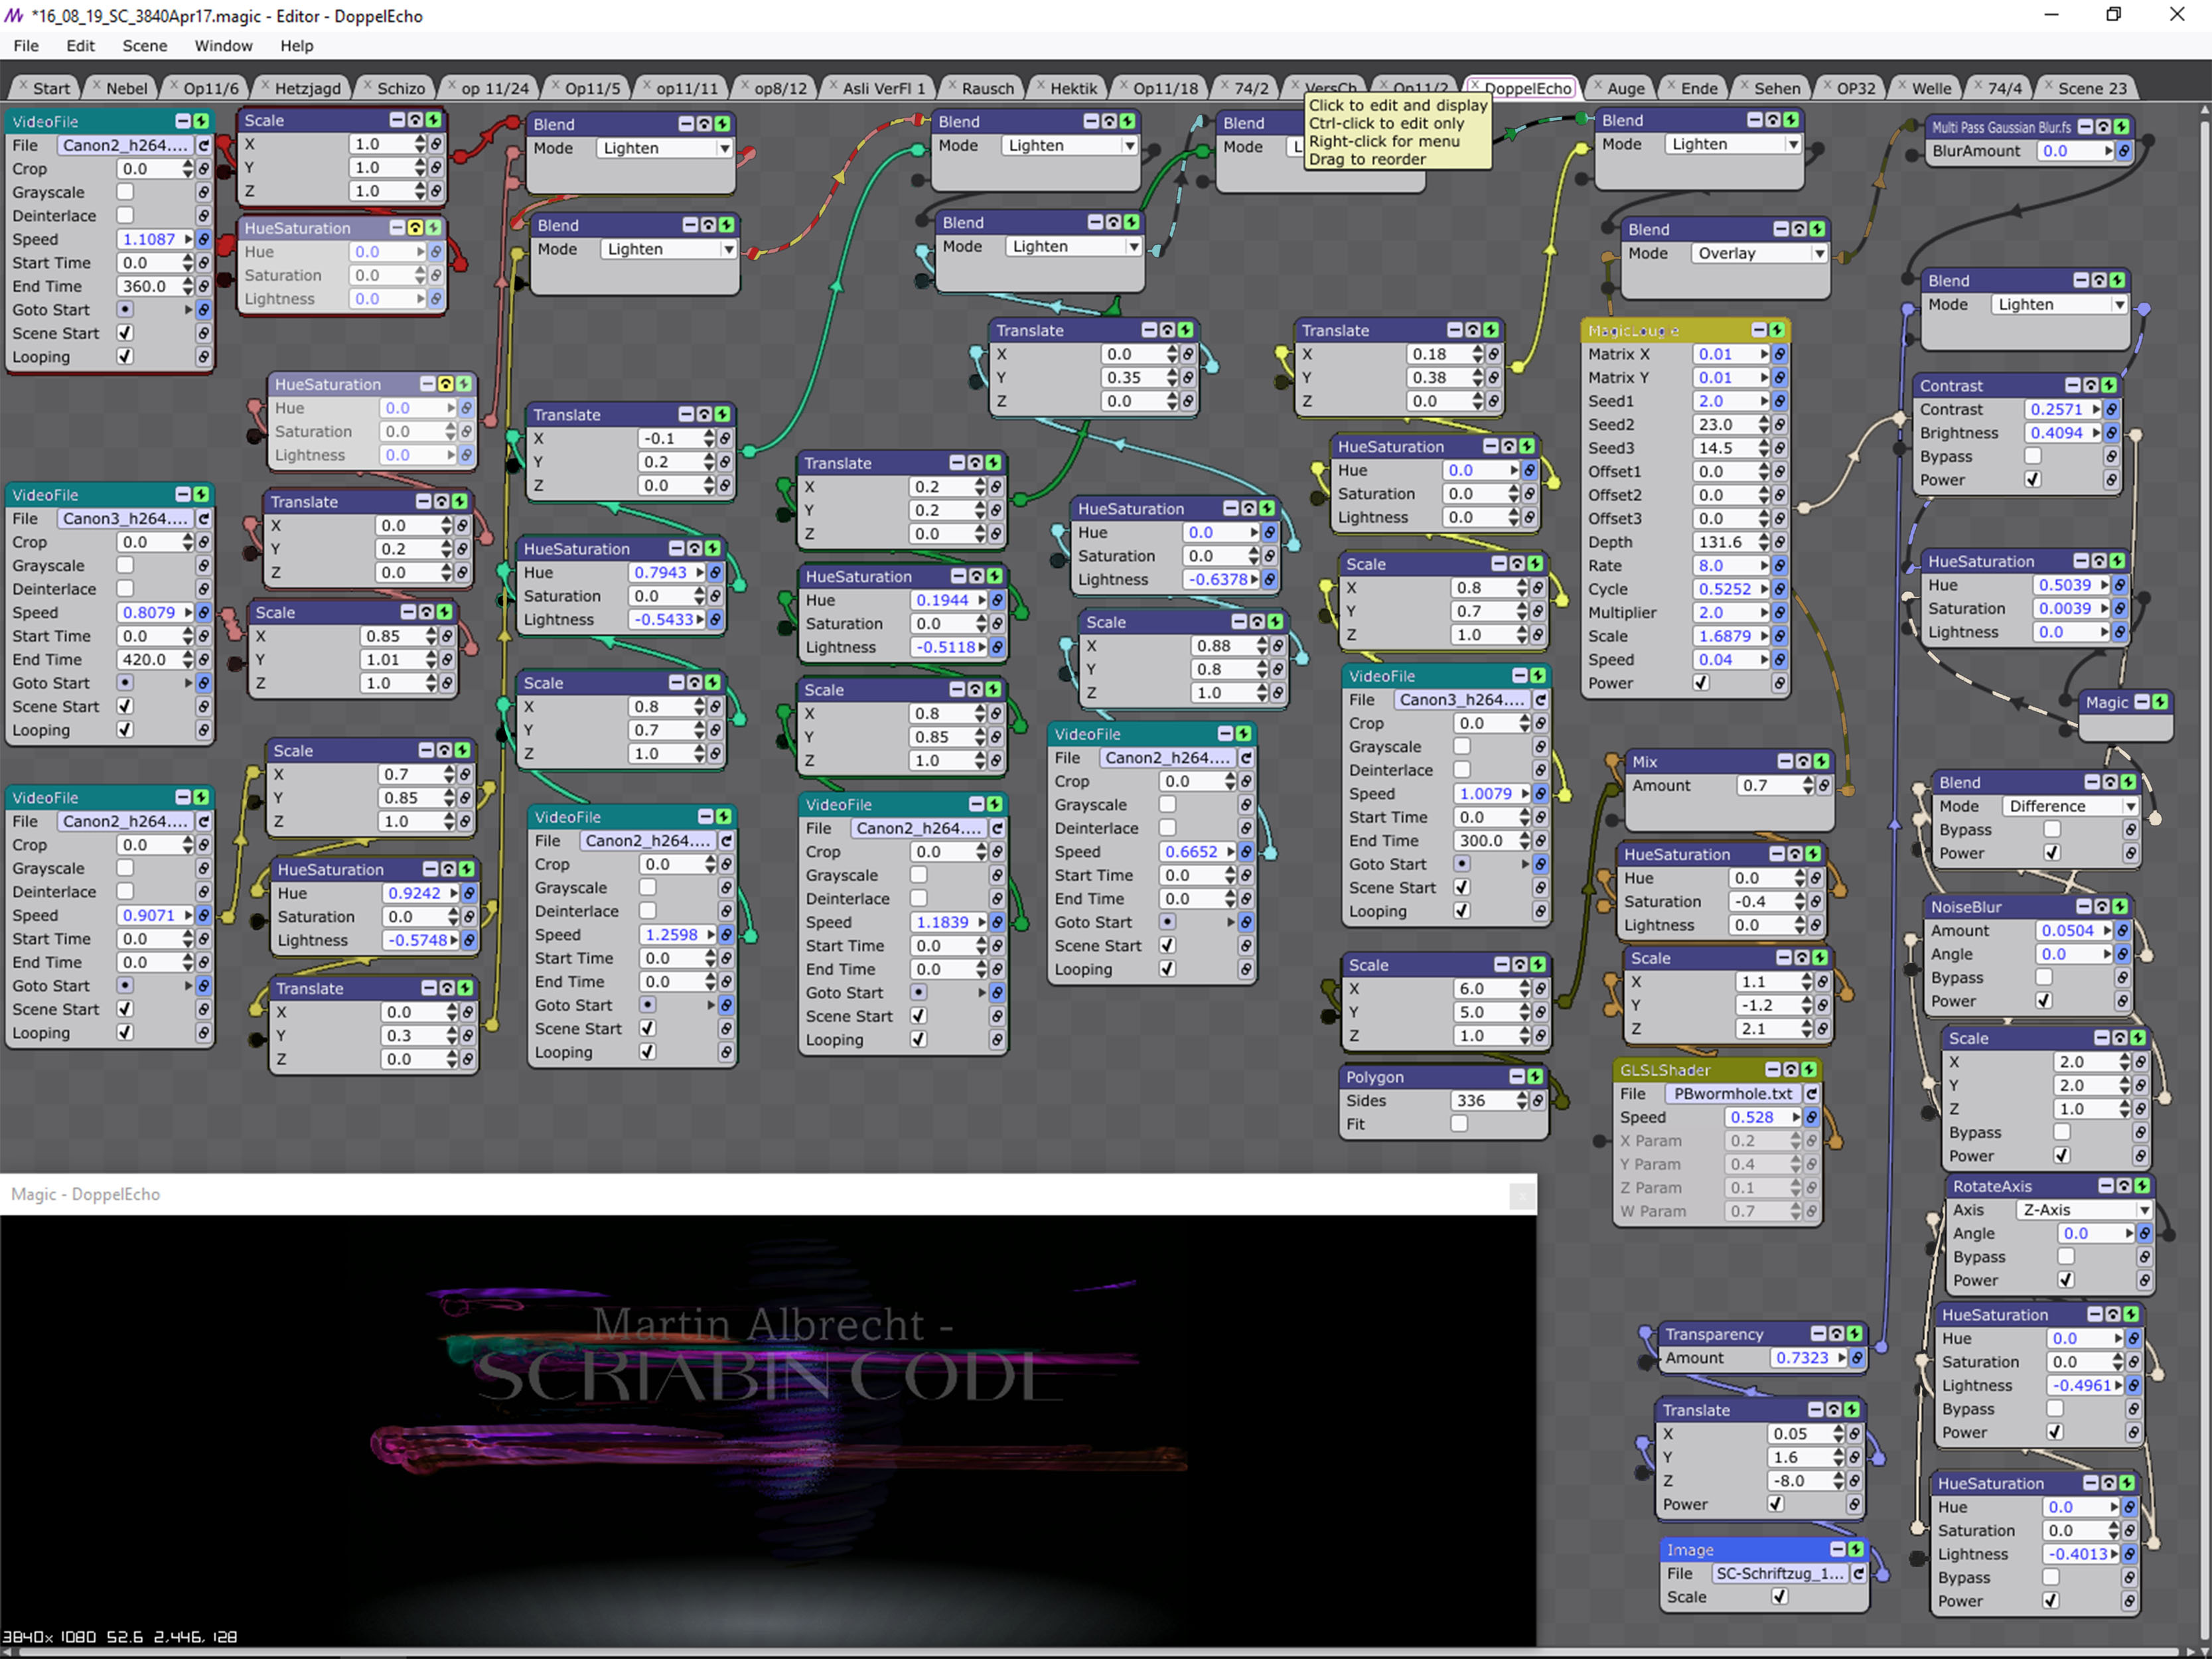
Task: Open the arrow menu beside Cycle 0.5252
Action: (1765, 589)
